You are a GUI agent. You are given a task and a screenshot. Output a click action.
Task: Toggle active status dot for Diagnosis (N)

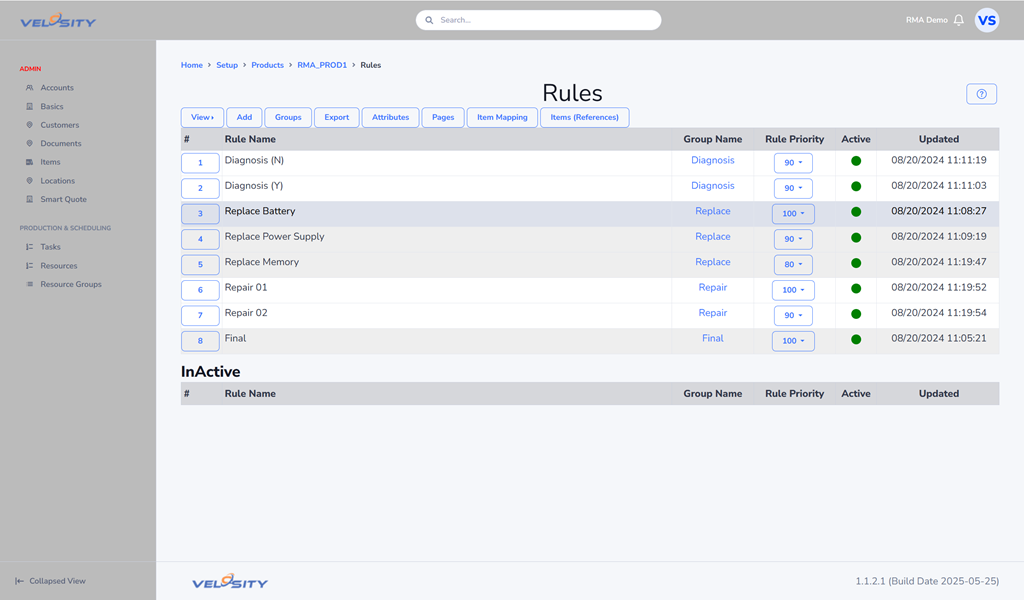pos(856,161)
